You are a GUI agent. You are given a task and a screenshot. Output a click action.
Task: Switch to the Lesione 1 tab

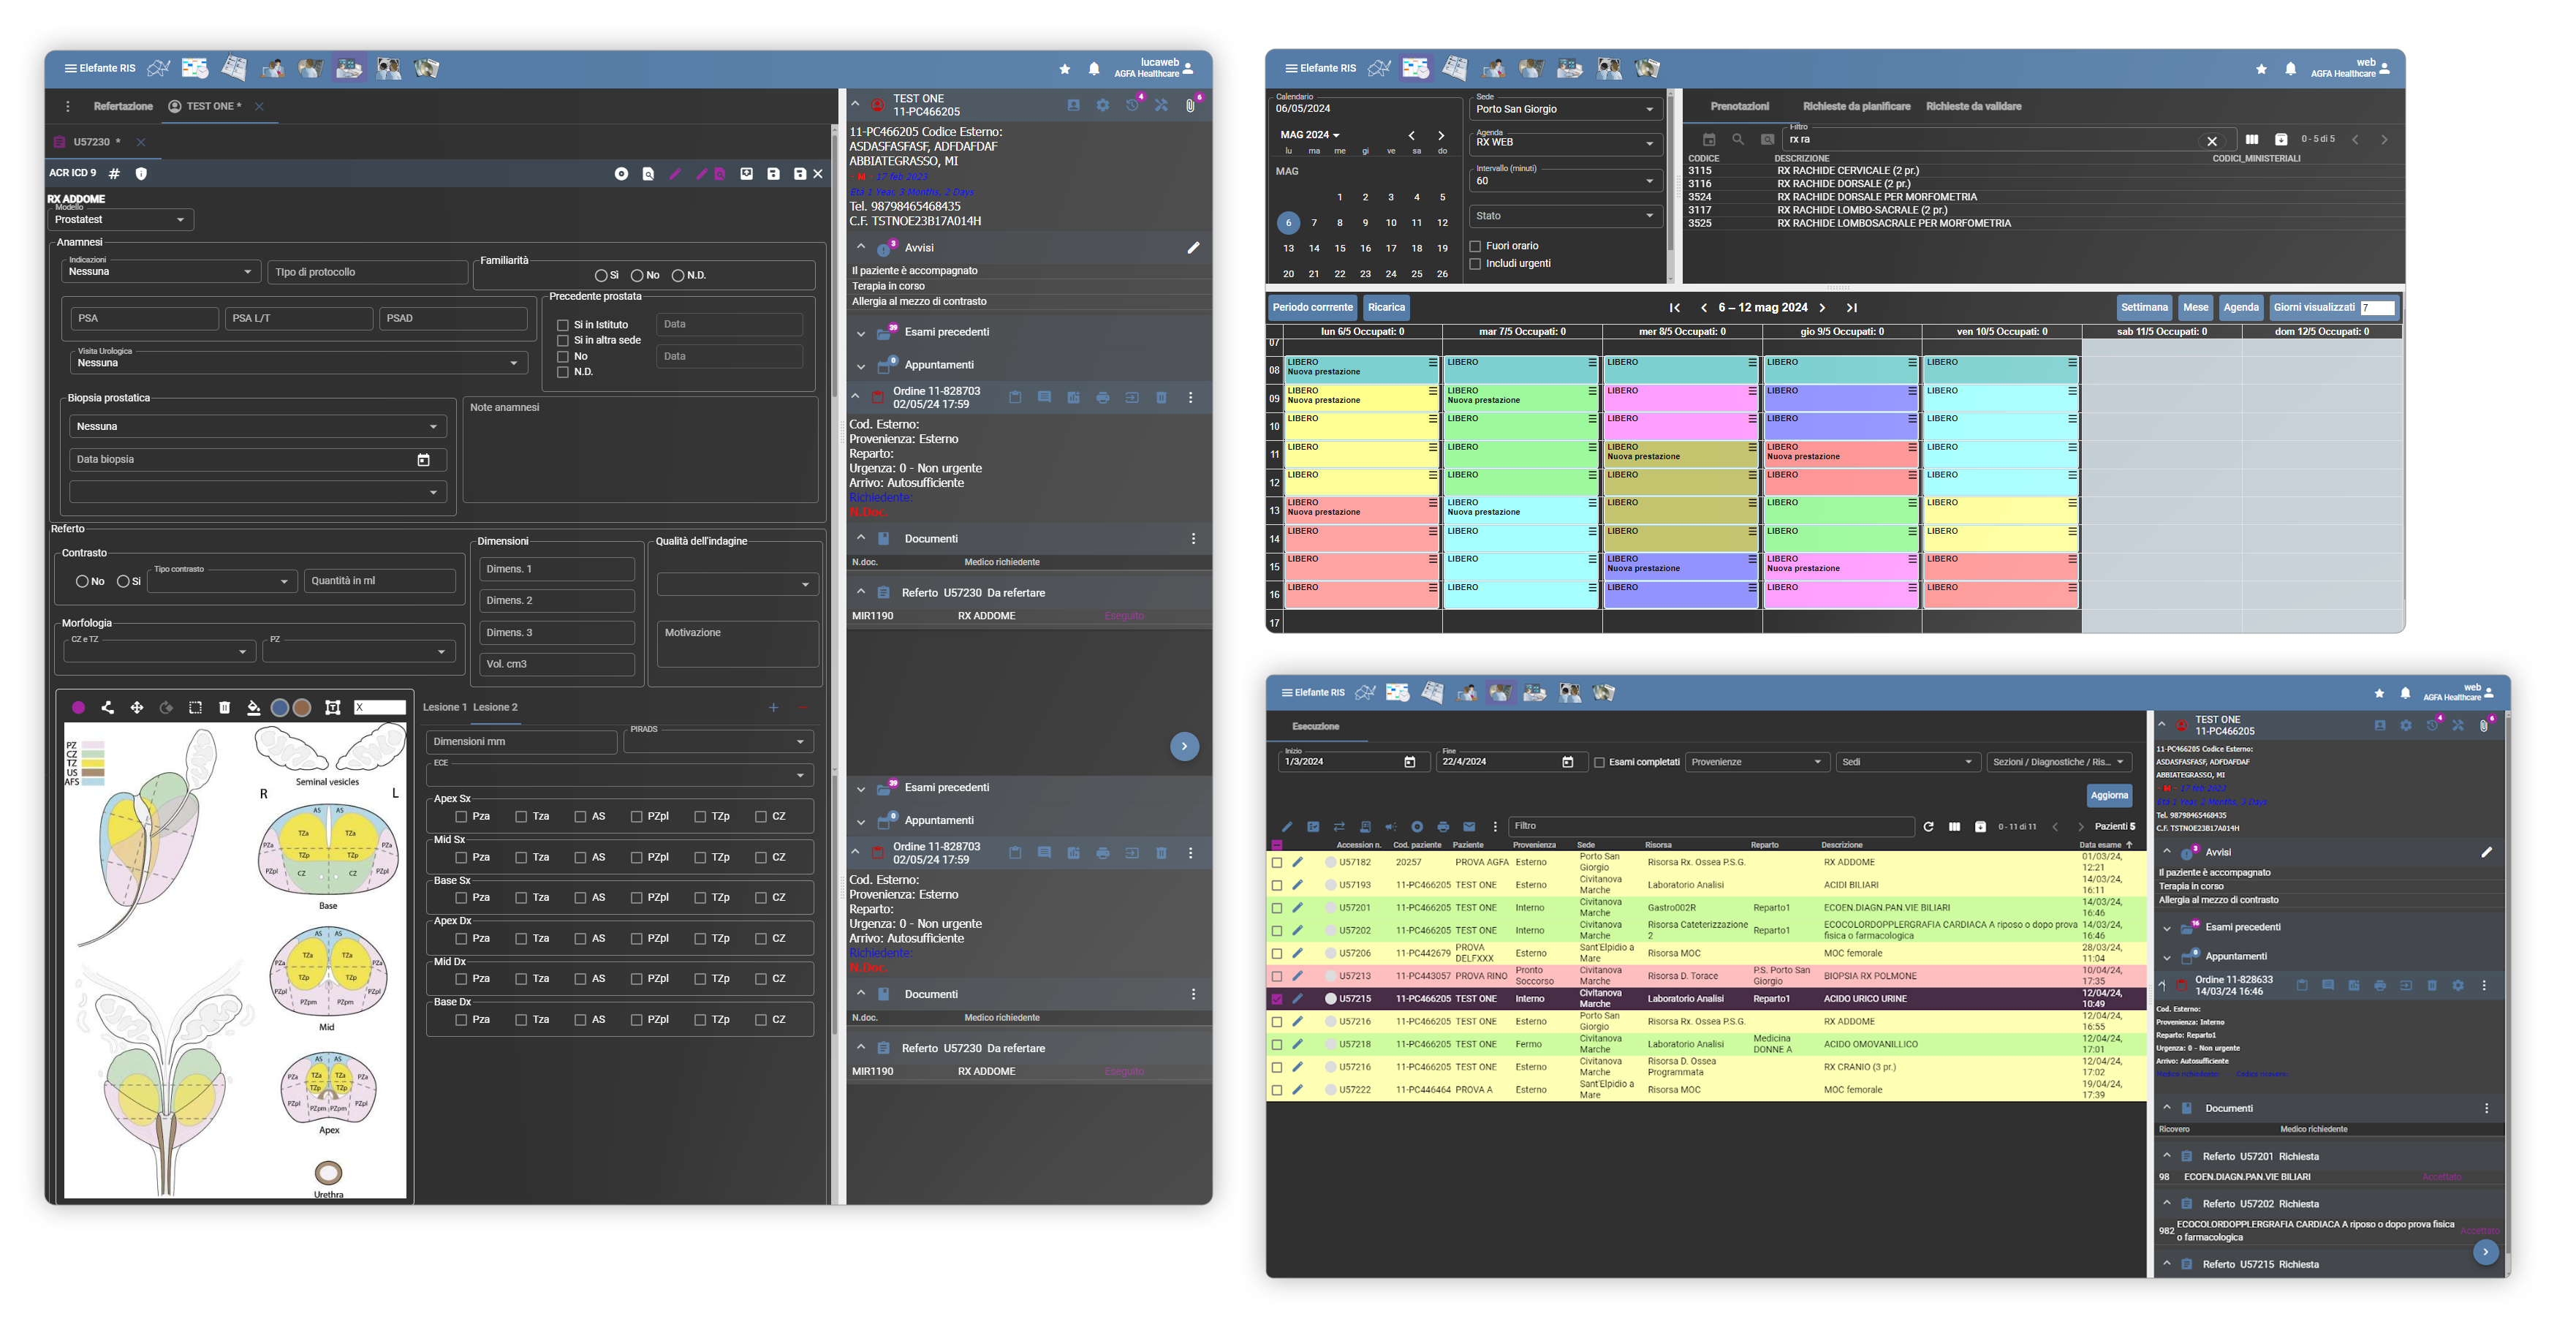444,708
